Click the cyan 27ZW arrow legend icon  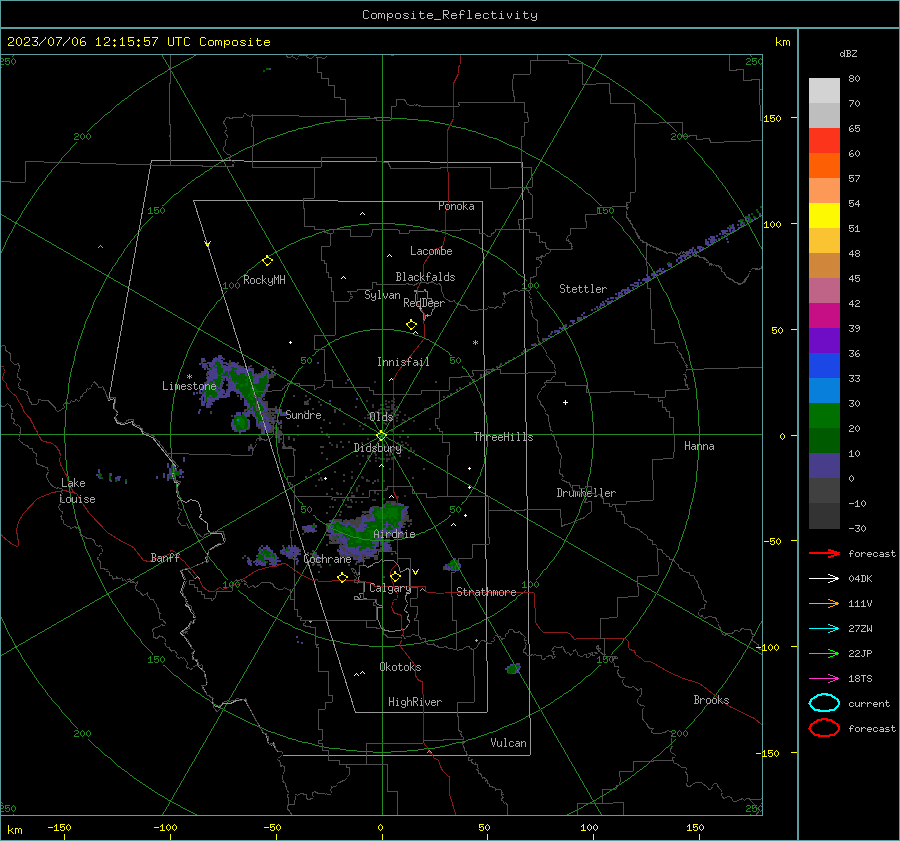click(x=824, y=629)
